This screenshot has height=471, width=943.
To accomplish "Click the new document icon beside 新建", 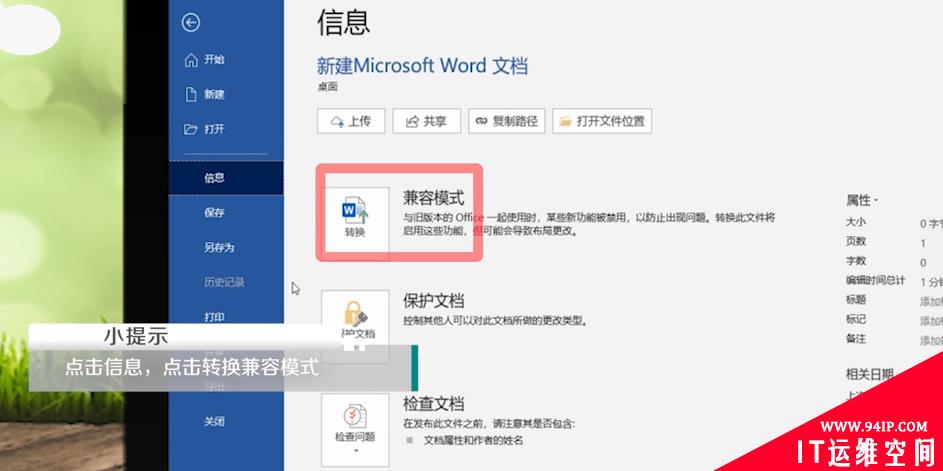I will pyautogui.click(x=191, y=94).
